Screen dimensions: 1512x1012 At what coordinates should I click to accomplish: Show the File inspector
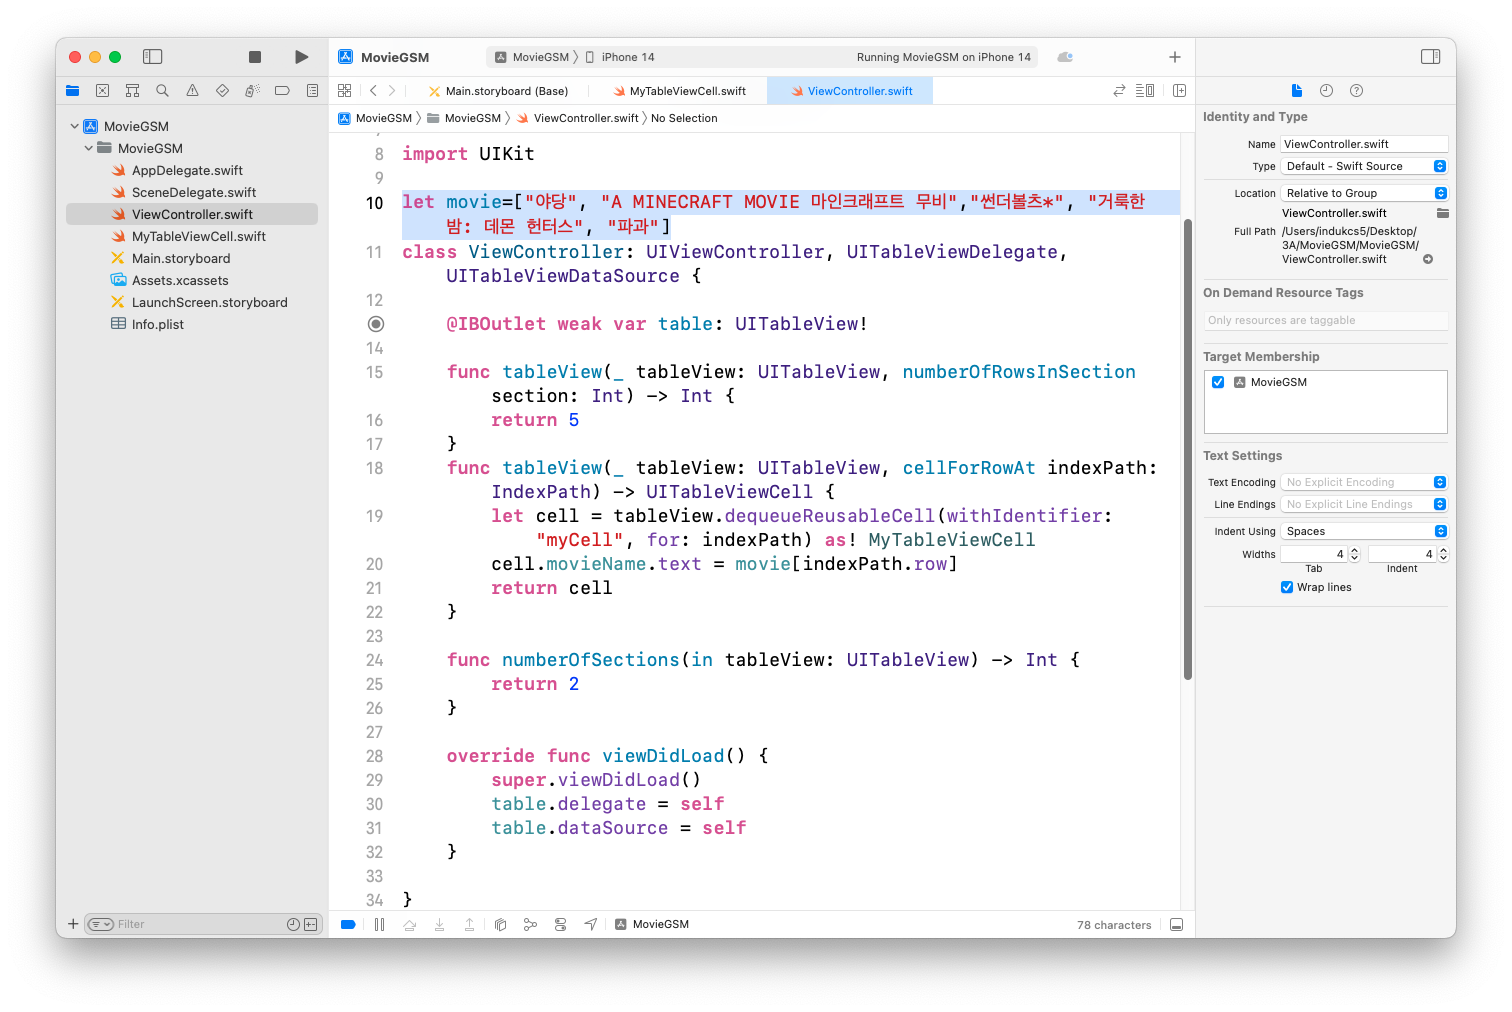[1297, 91]
